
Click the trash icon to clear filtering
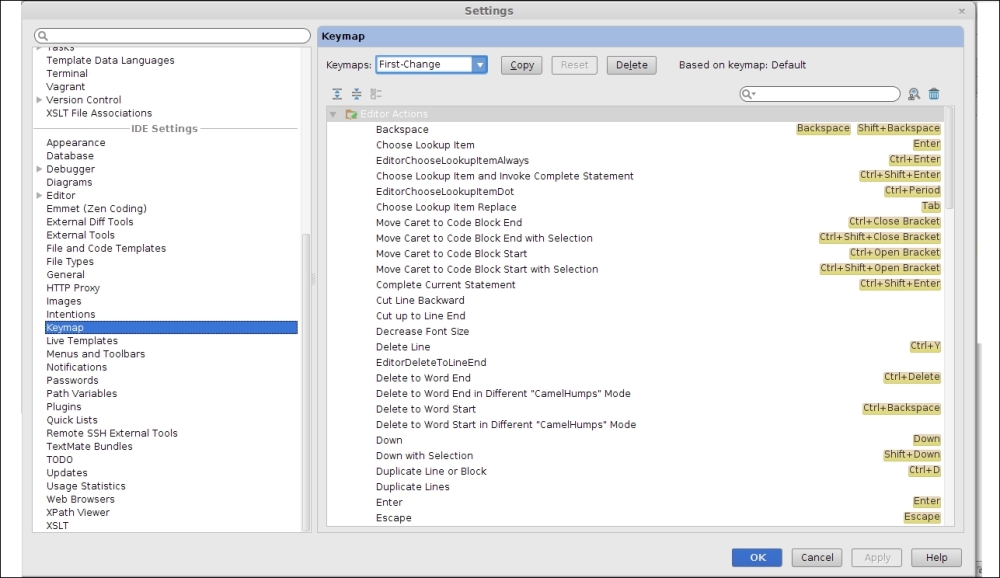click(x=934, y=94)
